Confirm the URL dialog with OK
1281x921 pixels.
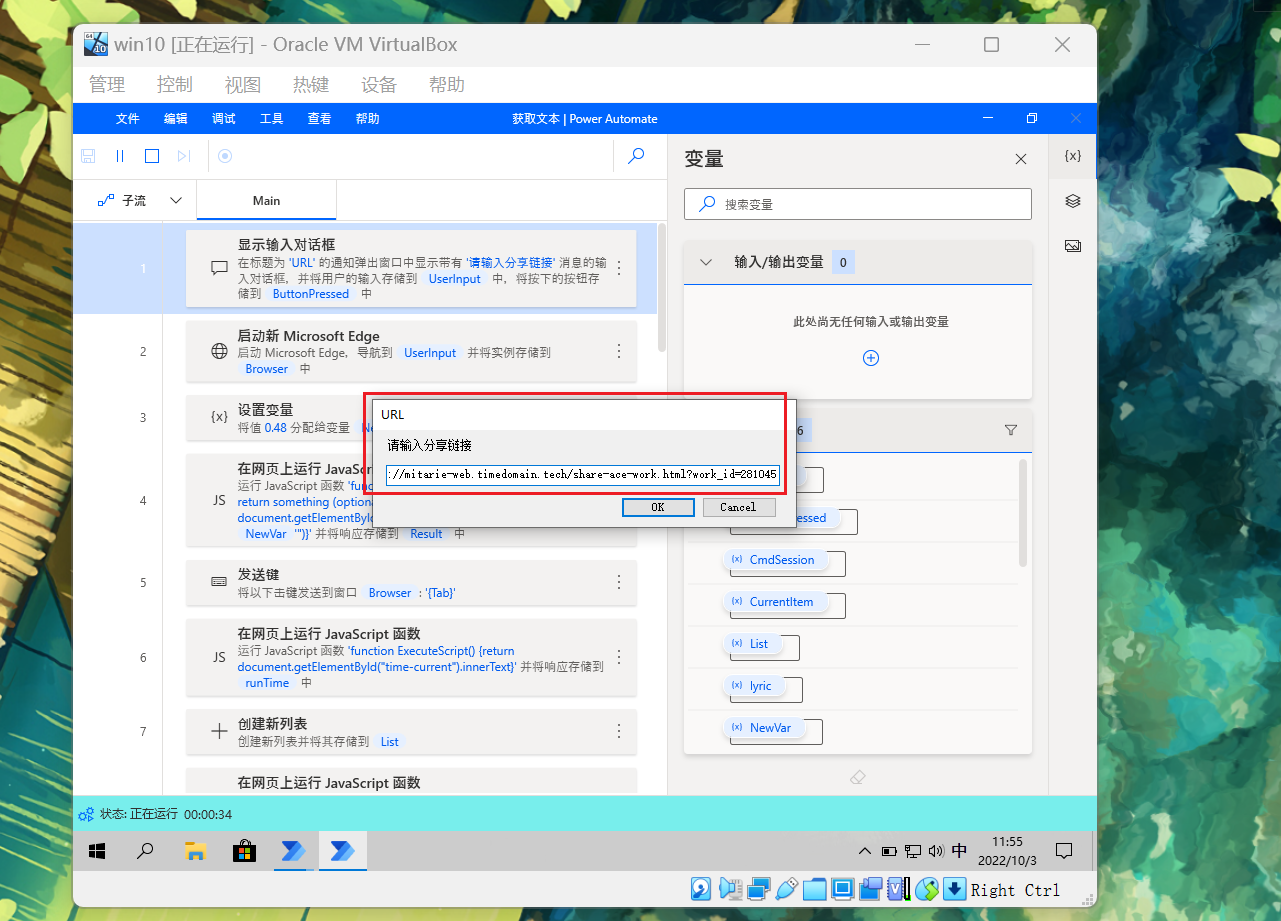tap(657, 507)
